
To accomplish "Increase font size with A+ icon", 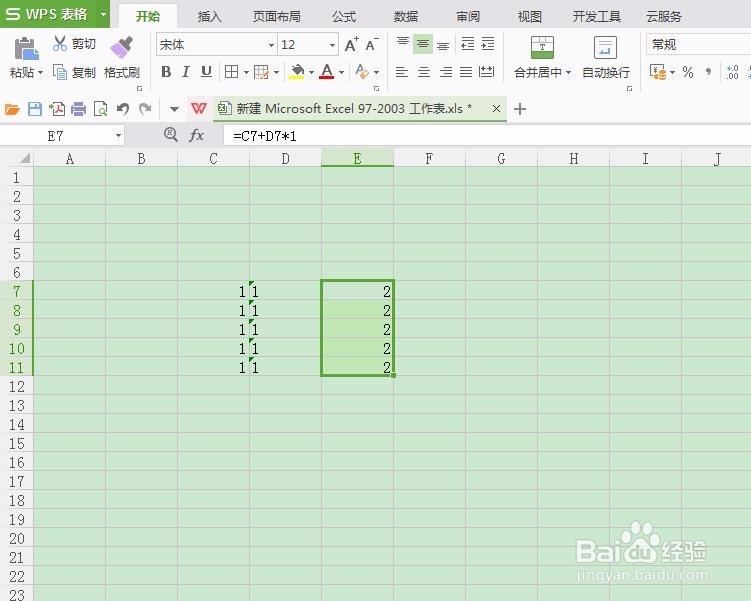I will (x=352, y=45).
